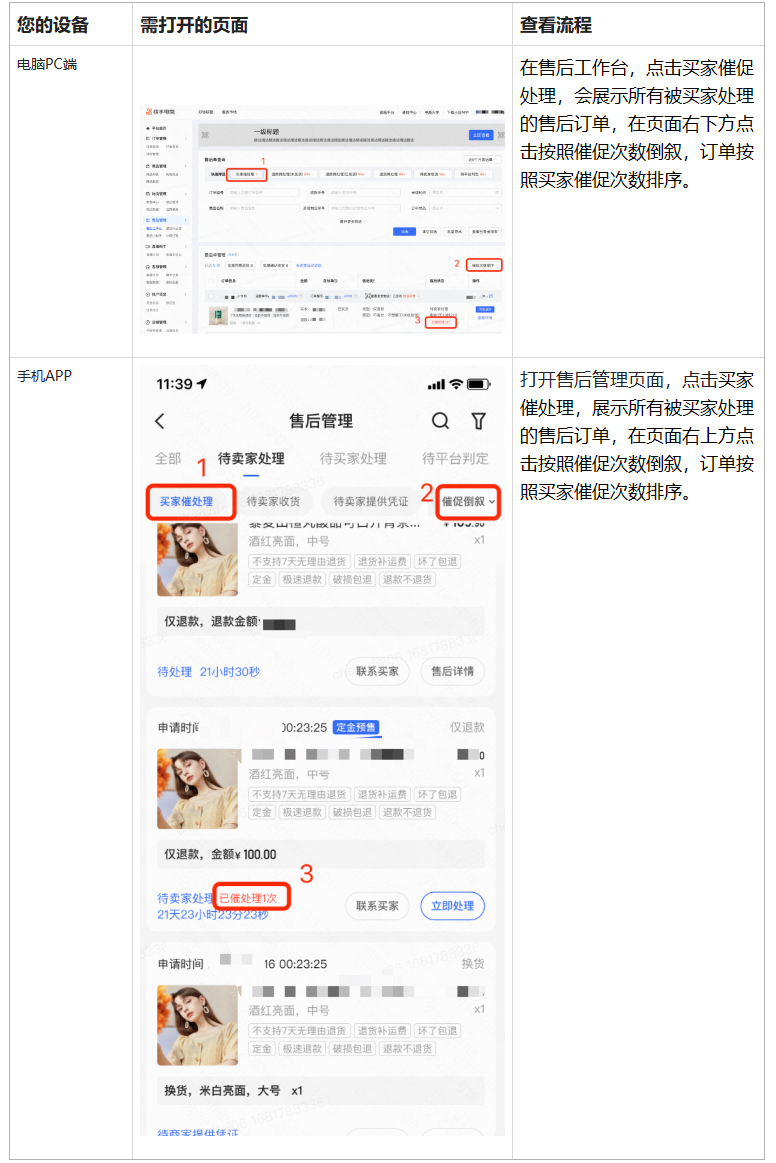Click the 换货，米白亮面，大号 x1 line
Viewport: 776px width, 1163px height.
(234, 1090)
